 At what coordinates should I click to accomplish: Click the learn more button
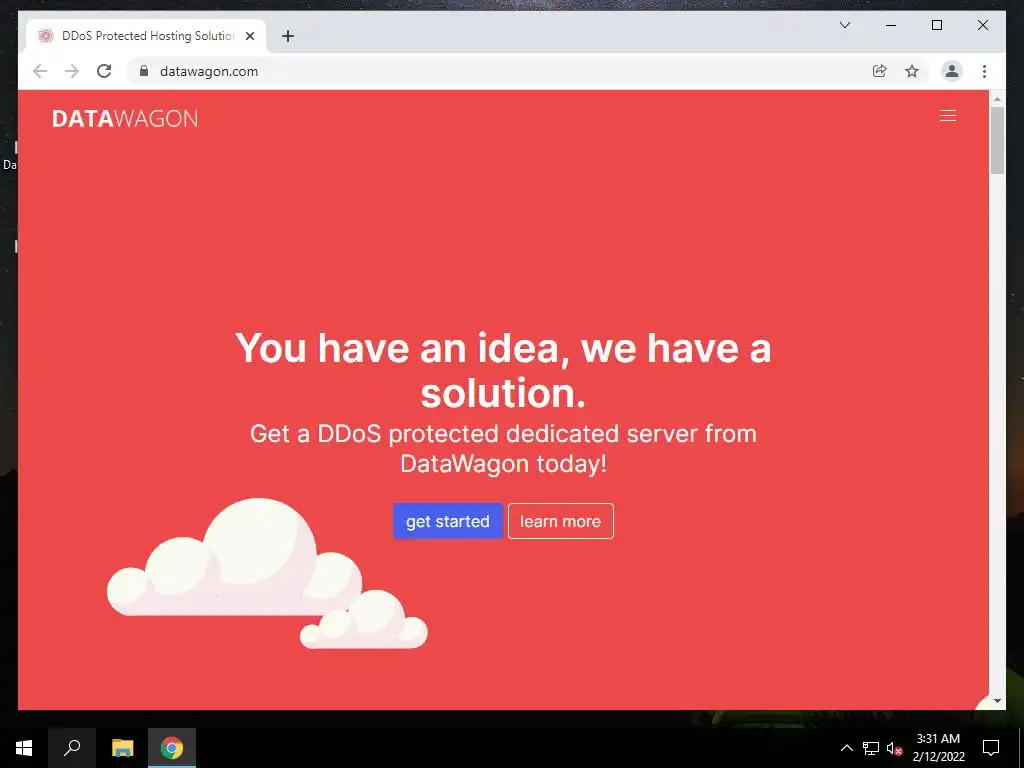(x=560, y=521)
